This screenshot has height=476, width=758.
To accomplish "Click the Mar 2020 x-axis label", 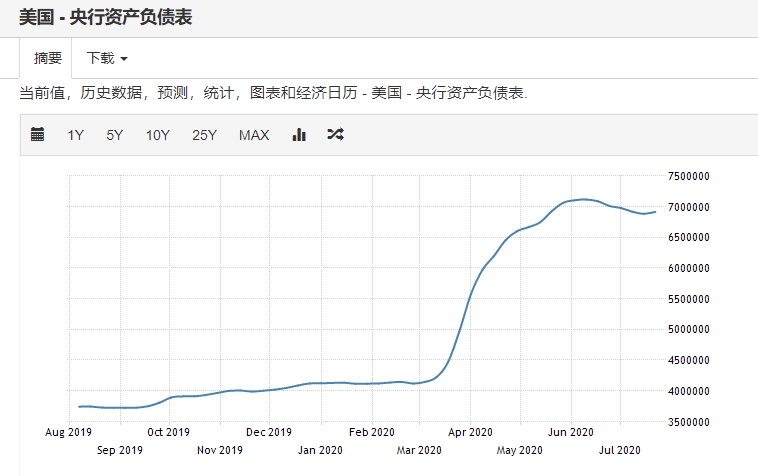I will click(419, 450).
